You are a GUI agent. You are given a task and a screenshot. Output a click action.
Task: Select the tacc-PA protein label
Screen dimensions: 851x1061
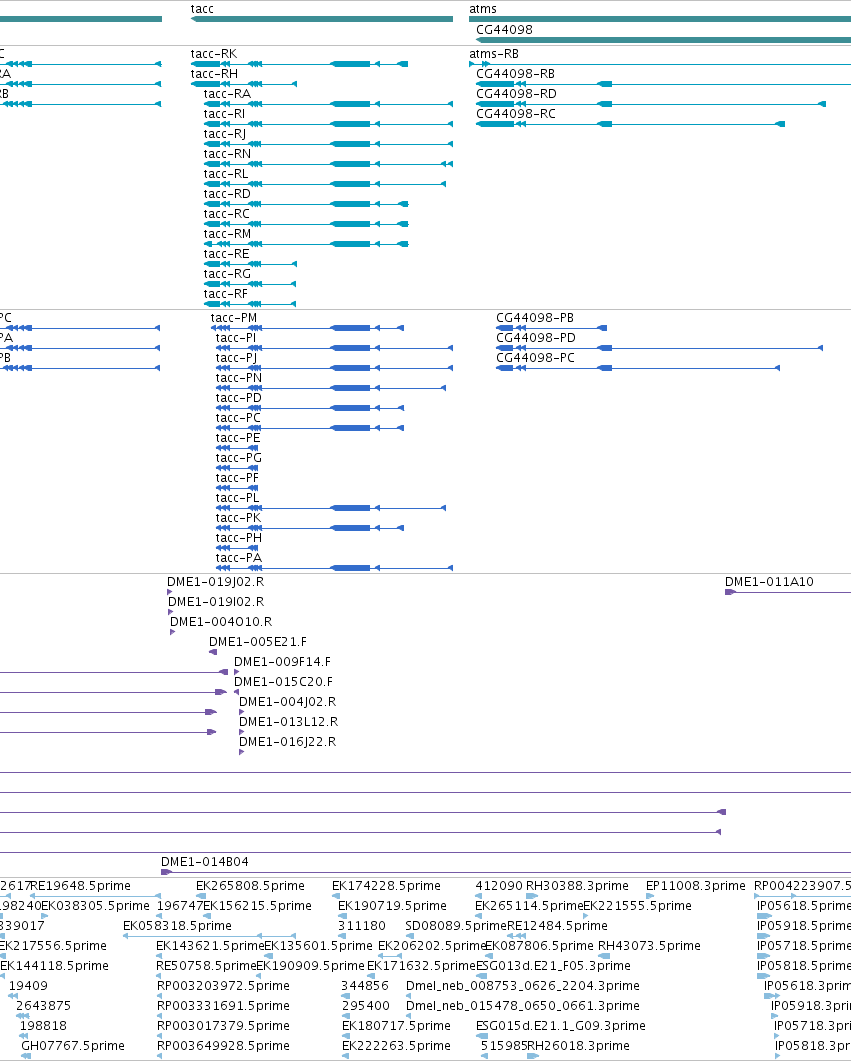pyautogui.click(x=239, y=557)
